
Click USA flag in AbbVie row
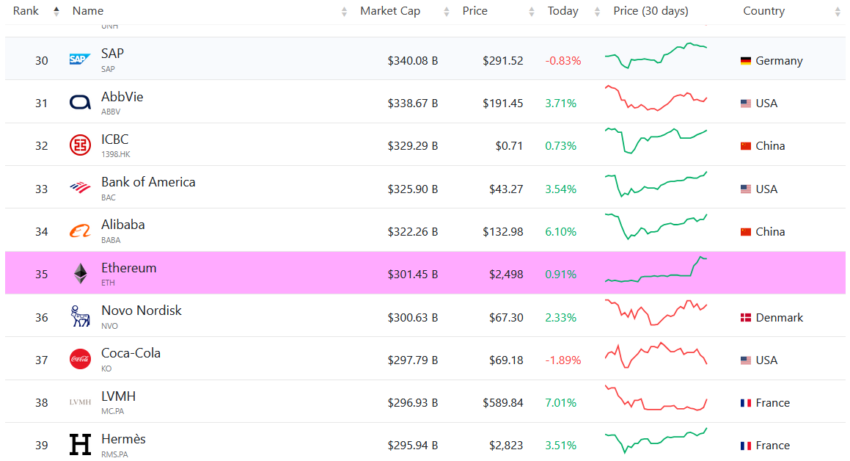(746, 103)
